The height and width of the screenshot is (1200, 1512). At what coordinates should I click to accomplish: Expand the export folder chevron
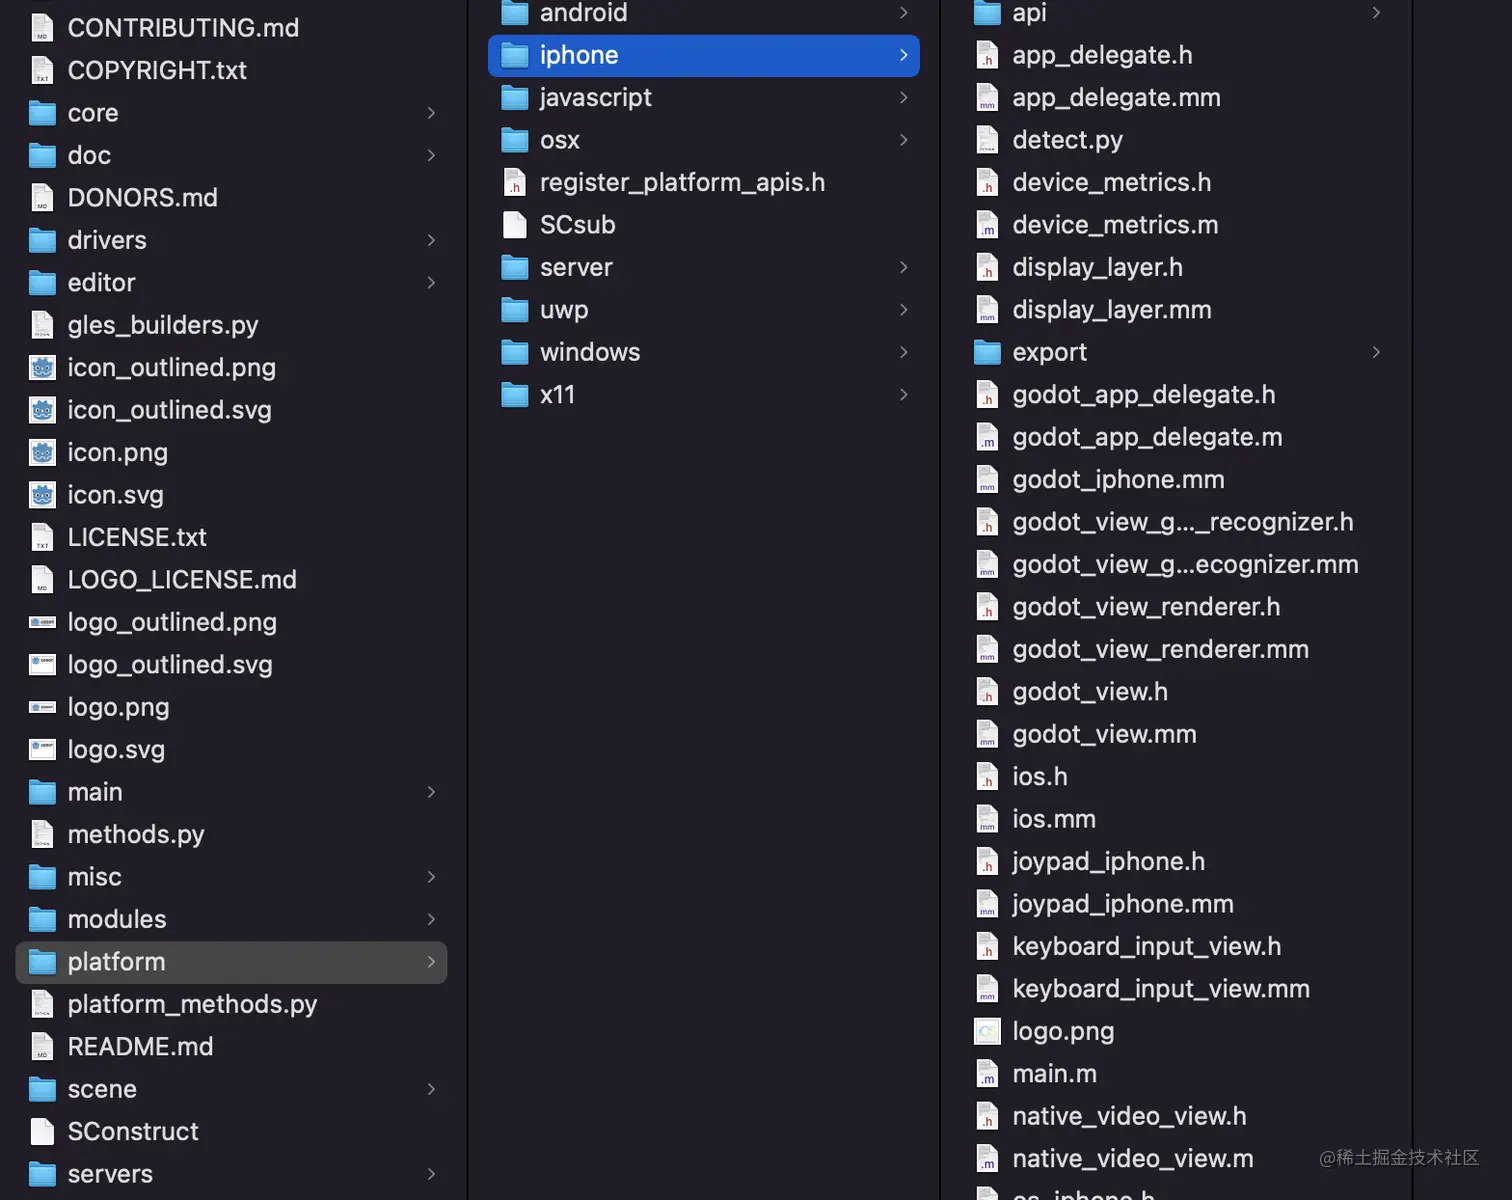pyautogui.click(x=1376, y=352)
